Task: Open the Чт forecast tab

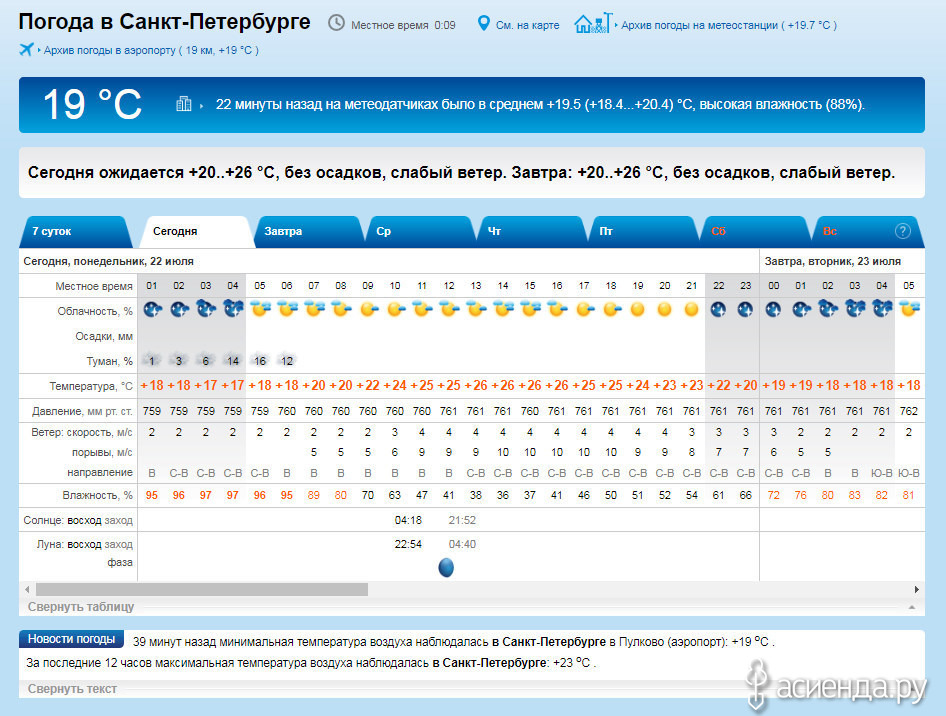Action: pyautogui.click(x=532, y=232)
